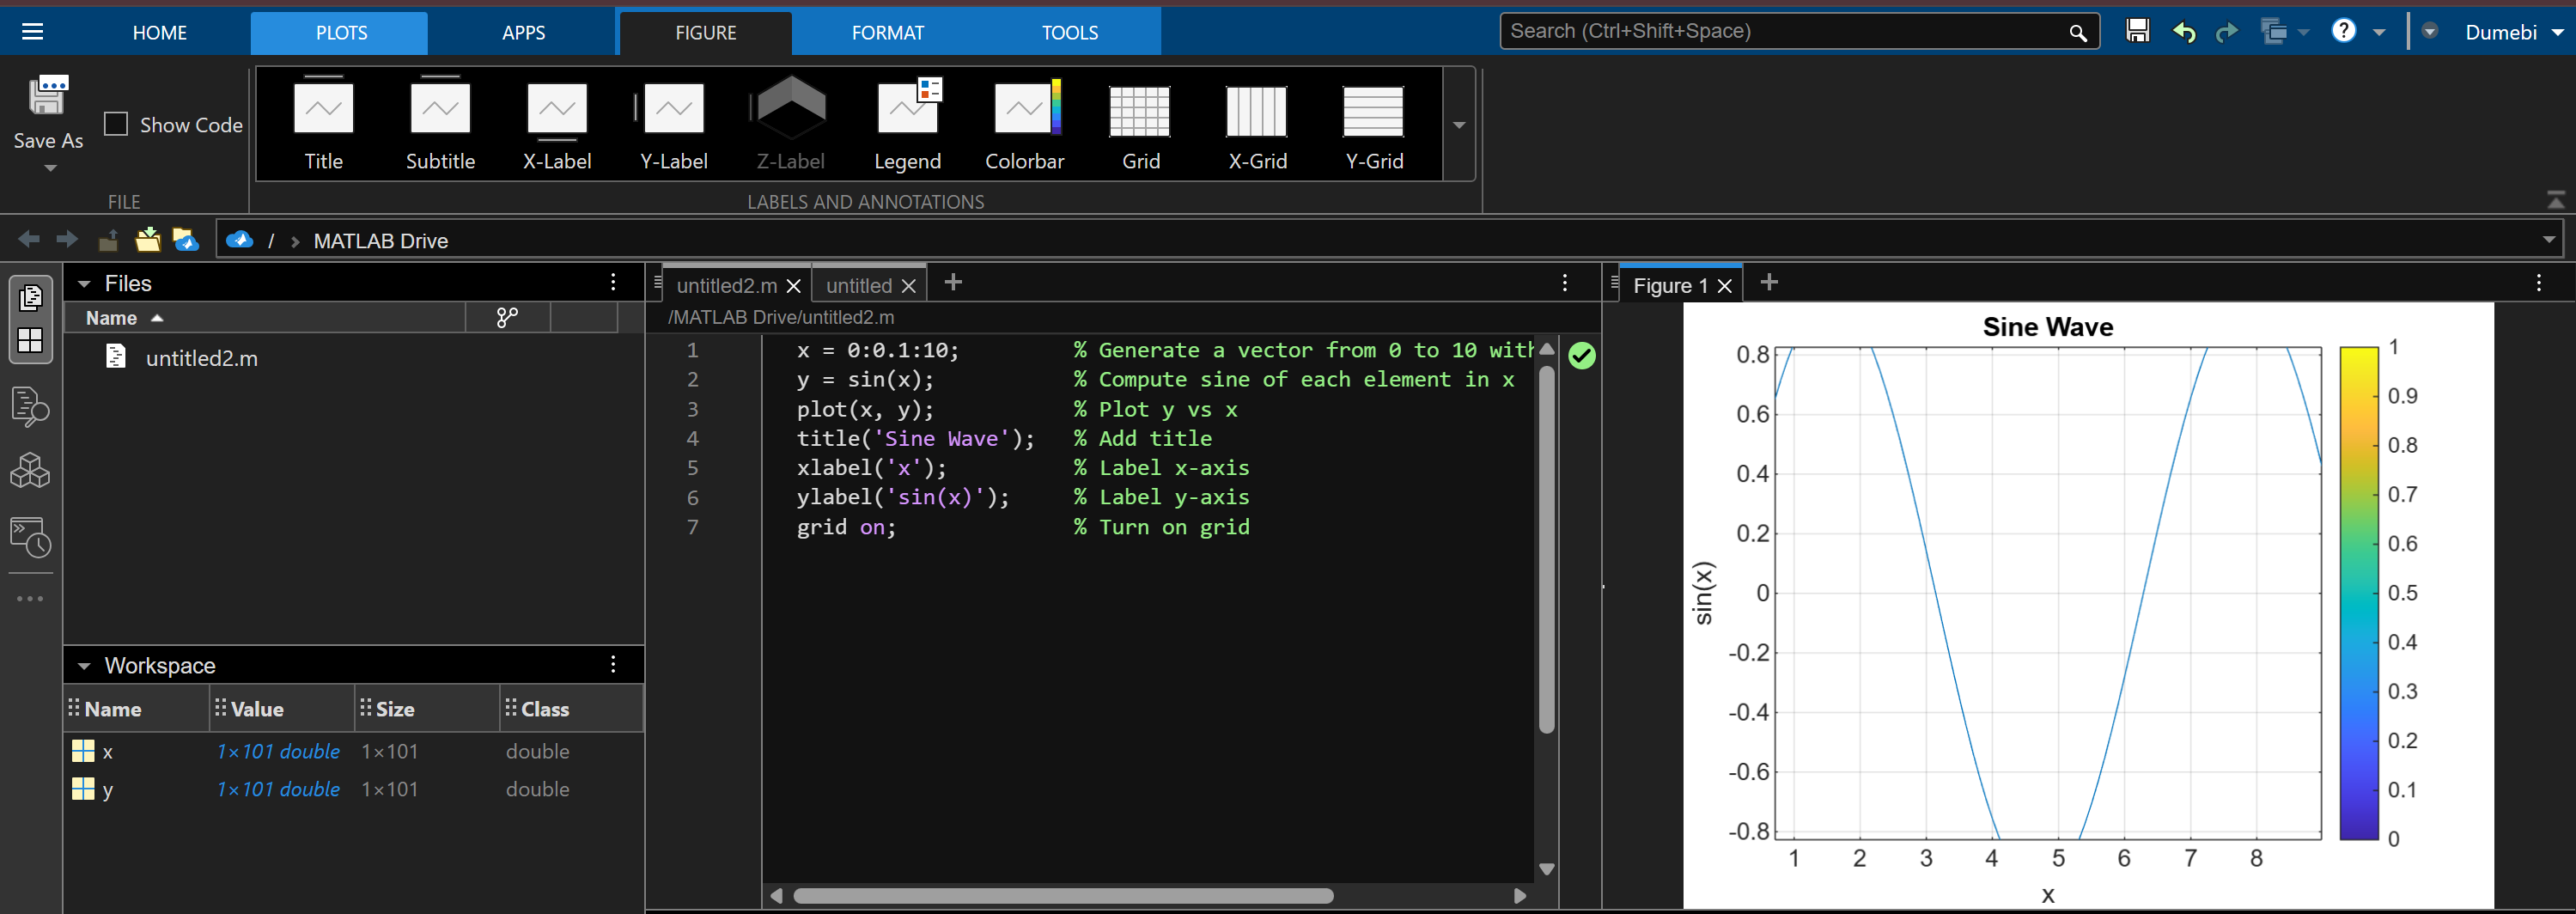Open the figure panel actions menu
The image size is (2576, 914).
(2538, 283)
